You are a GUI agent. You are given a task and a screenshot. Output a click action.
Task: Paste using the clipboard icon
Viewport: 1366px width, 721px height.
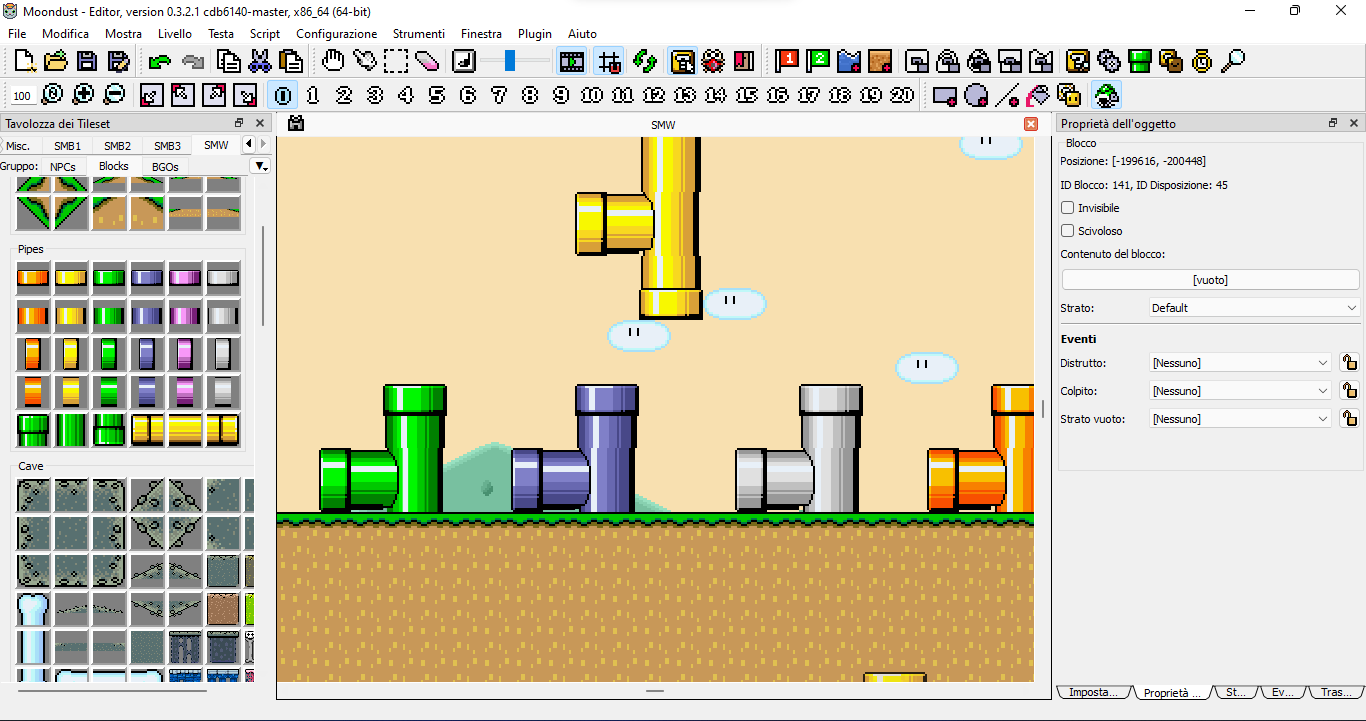[x=291, y=61]
